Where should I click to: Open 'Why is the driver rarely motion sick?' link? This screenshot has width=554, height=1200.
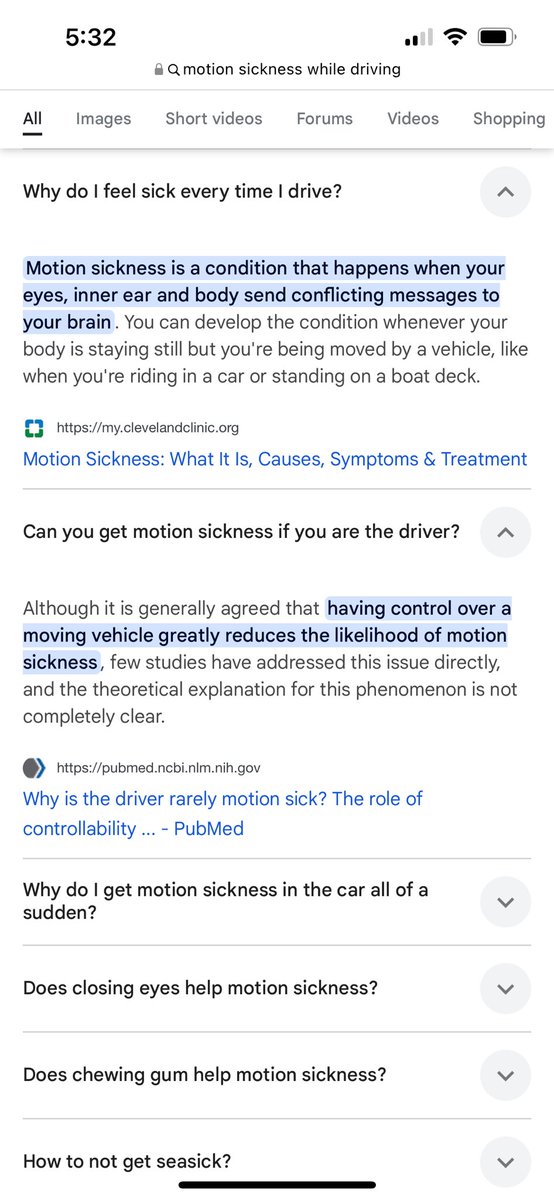click(x=223, y=813)
